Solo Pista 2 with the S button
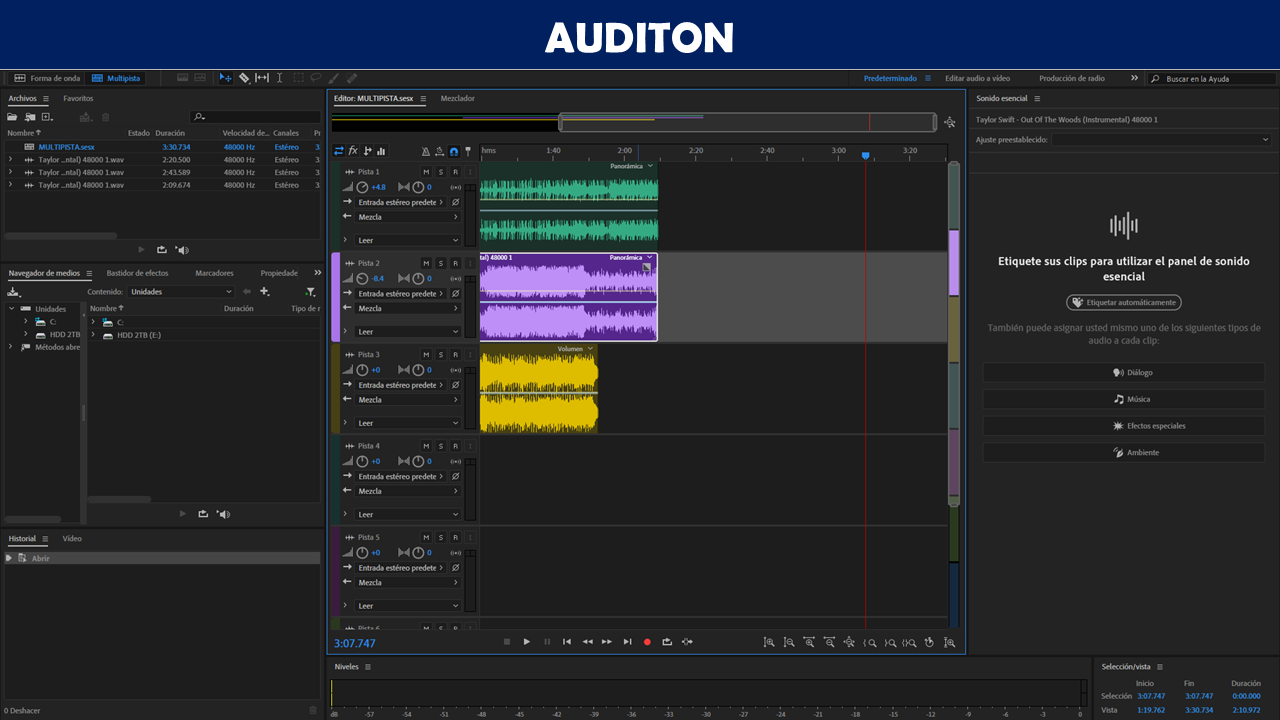 click(440, 263)
